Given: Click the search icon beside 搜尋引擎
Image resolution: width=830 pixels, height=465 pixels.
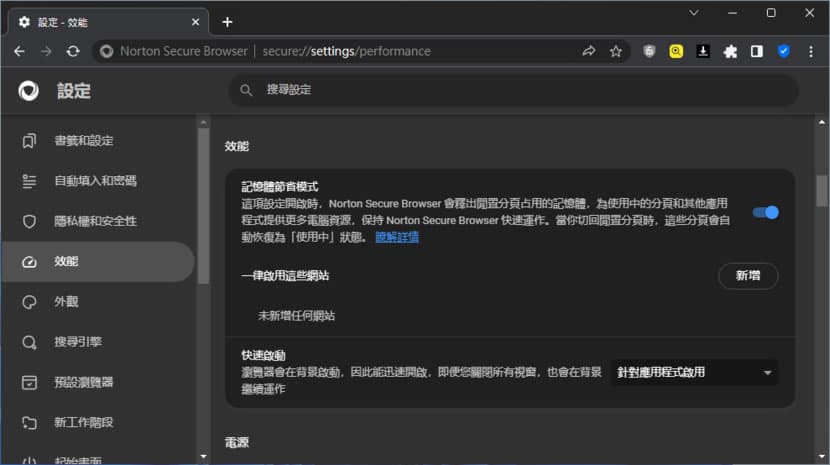Looking at the screenshot, I should (x=29, y=342).
